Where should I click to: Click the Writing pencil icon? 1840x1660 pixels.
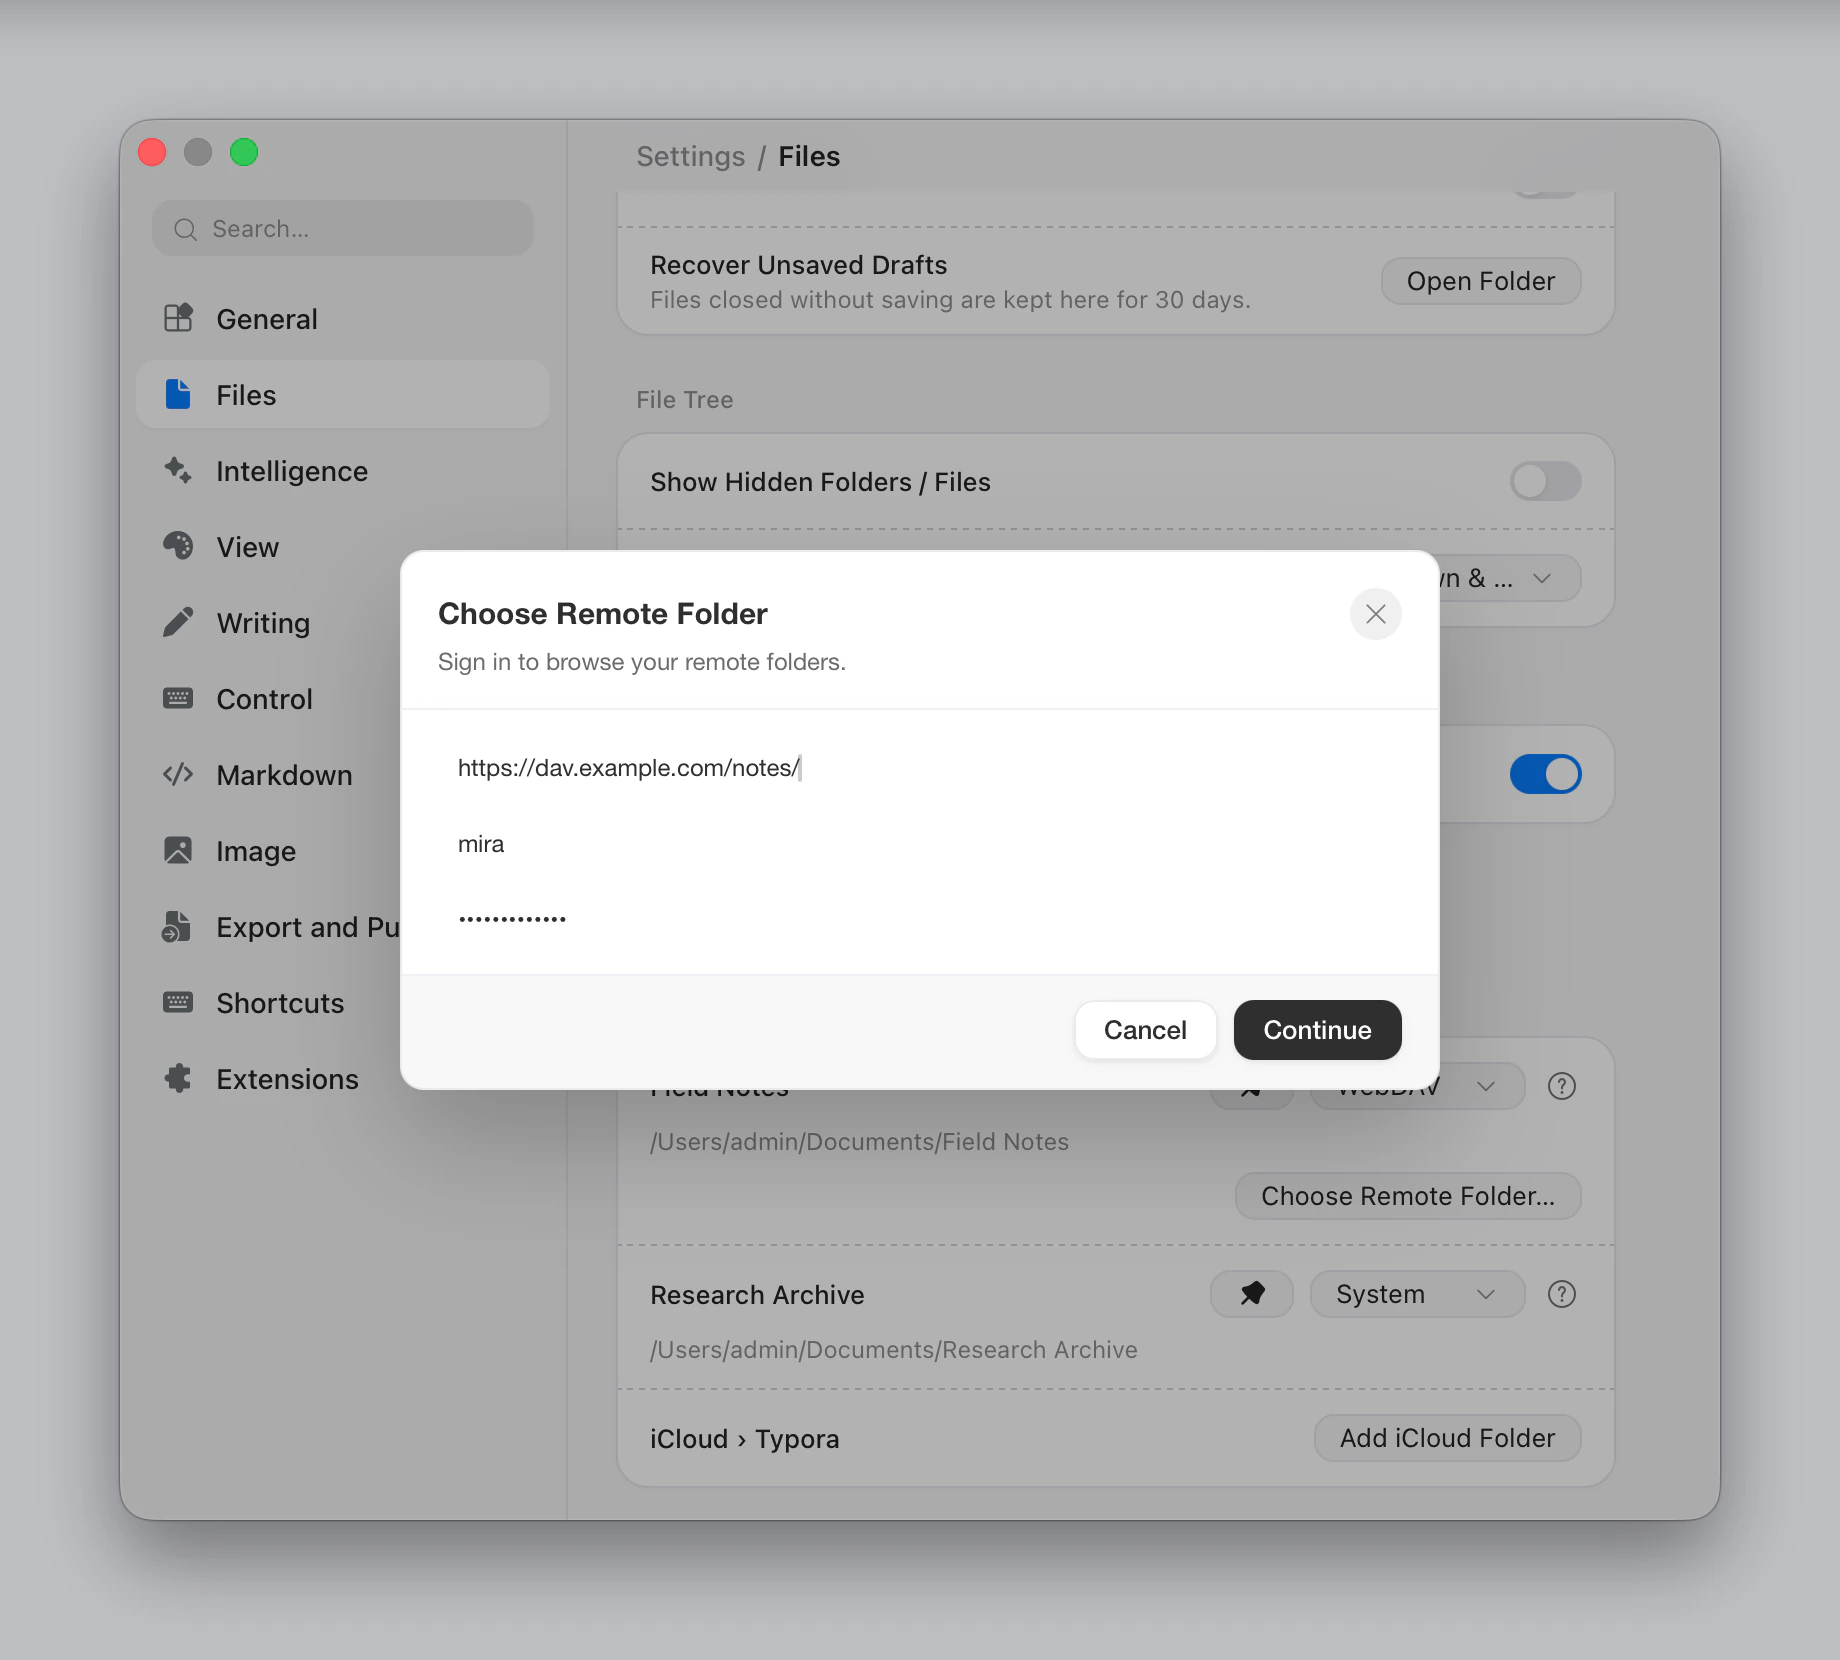[178, 622]
